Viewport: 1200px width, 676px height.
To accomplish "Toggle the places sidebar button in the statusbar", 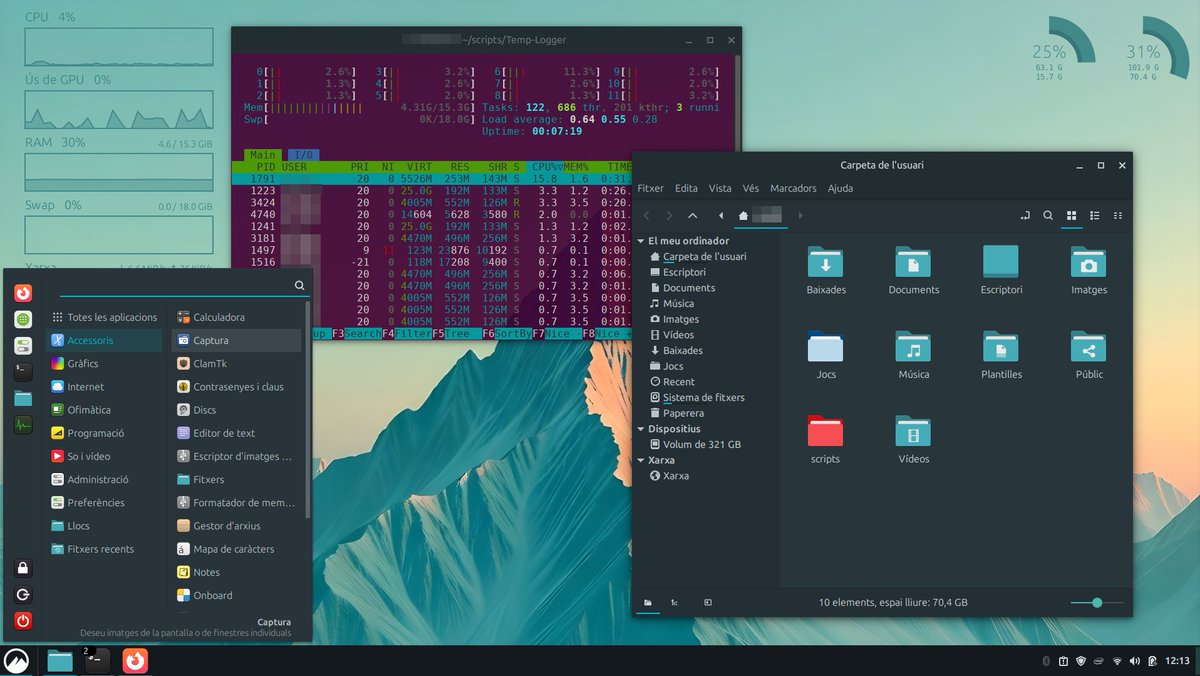I will pos(648,602).
